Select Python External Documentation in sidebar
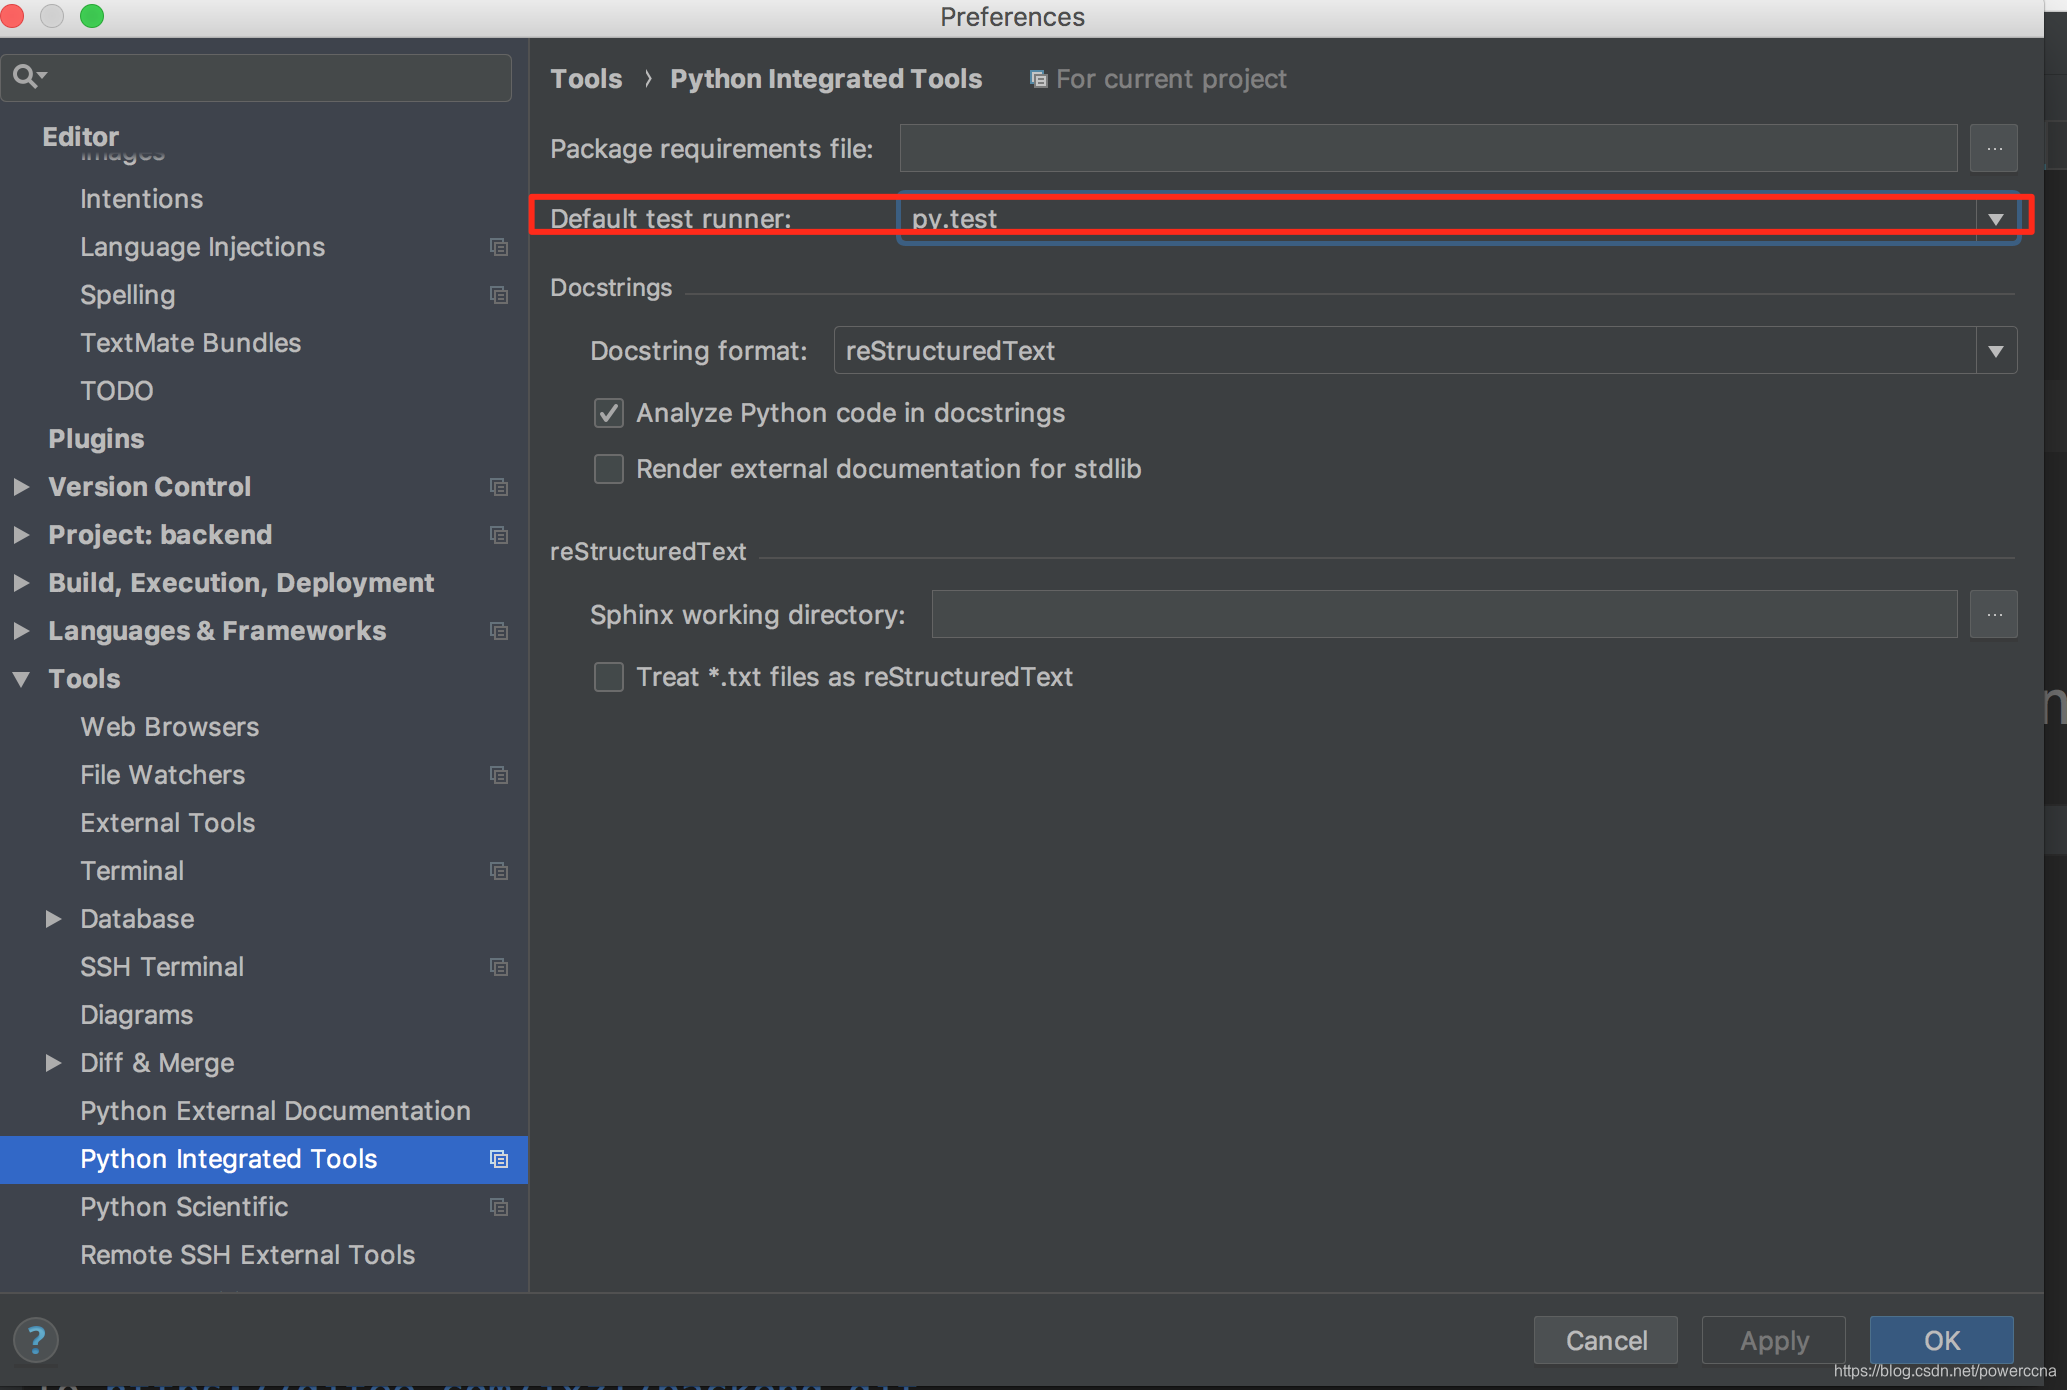 (x=275, y=1111)
